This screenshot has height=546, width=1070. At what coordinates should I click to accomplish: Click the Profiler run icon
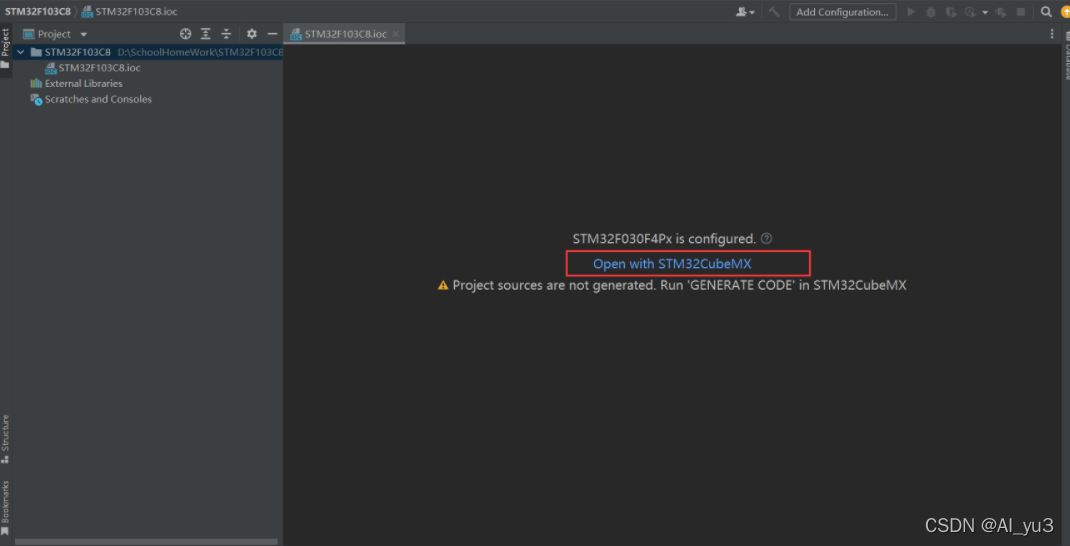coord(971,12)
